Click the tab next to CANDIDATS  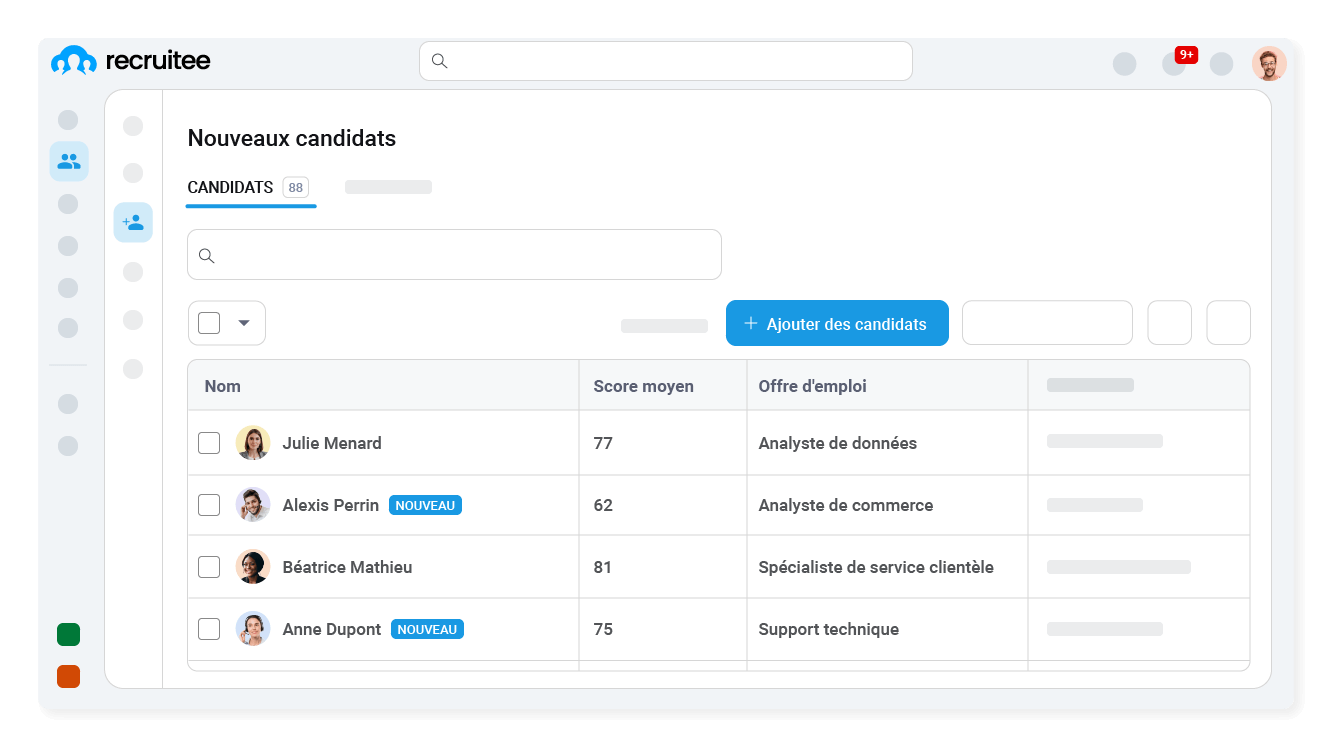388,187
